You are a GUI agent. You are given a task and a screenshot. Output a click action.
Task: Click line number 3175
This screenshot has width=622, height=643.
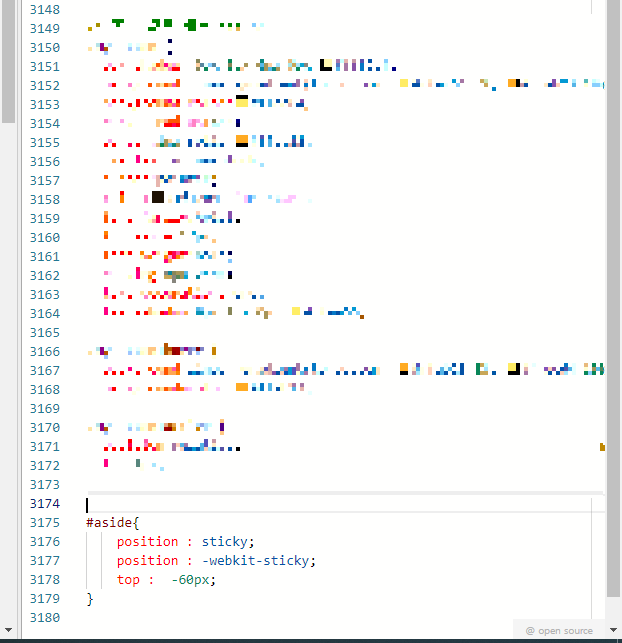pyautogui.click(x=45, y=523)
